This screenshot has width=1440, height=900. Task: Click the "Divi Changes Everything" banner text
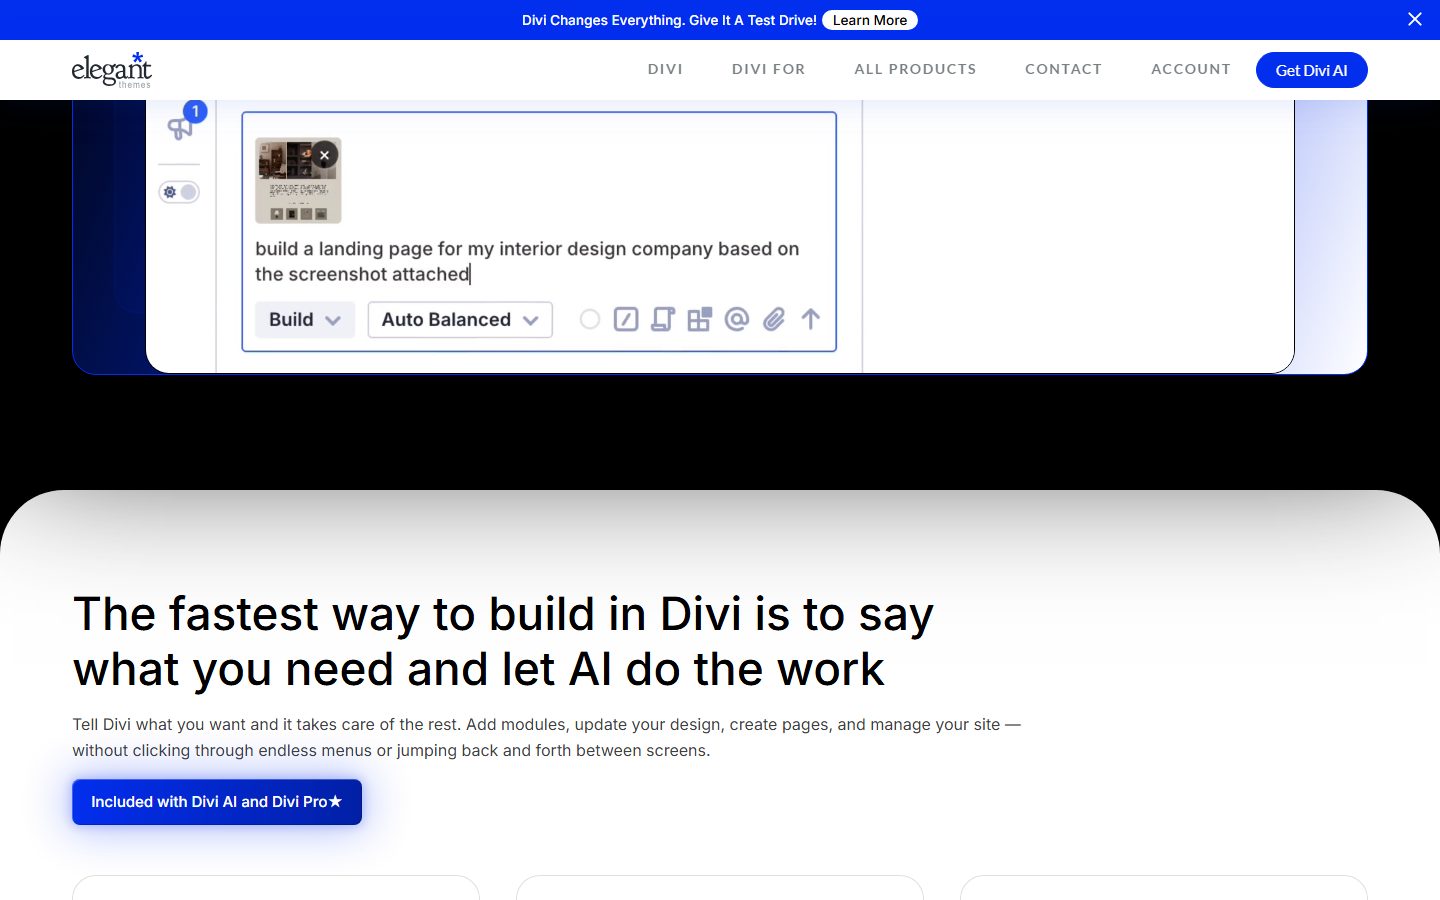(669, 20)
